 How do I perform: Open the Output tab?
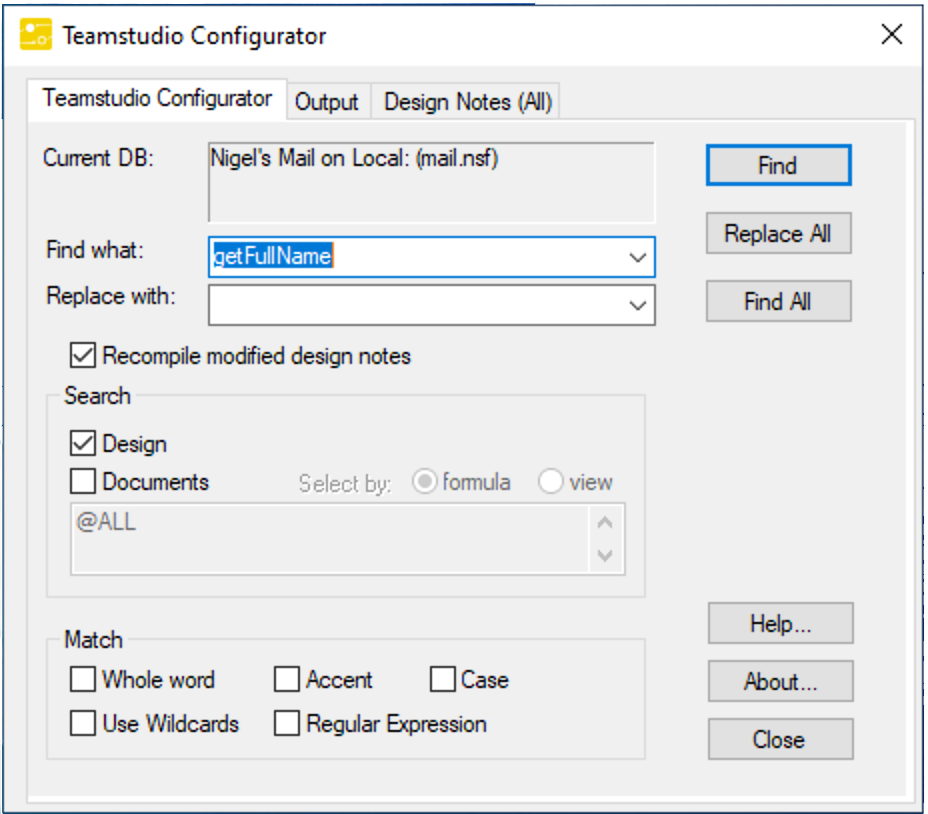(327, 102)
